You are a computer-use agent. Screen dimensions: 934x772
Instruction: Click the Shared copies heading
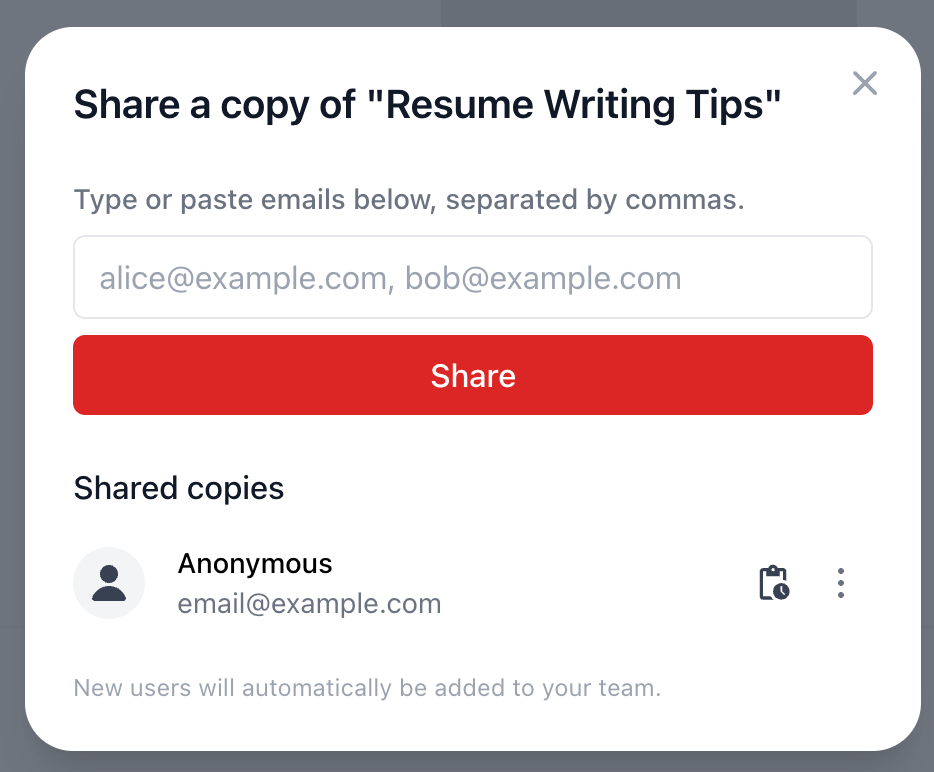coord(179,488)
